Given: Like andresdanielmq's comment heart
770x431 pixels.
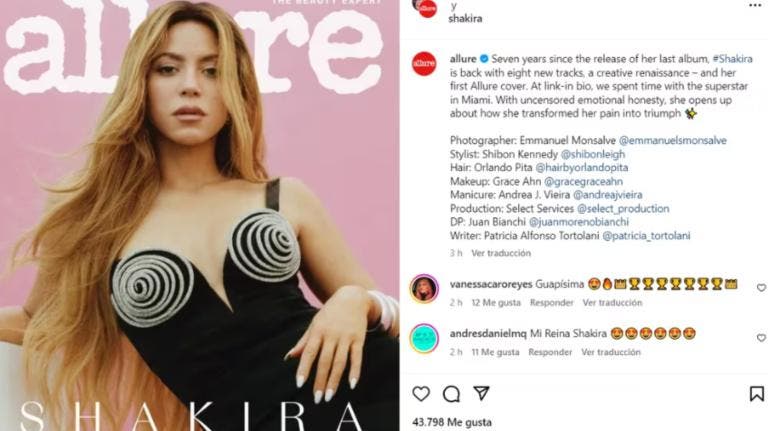Looking at the screenshot, I should [761, 338].
